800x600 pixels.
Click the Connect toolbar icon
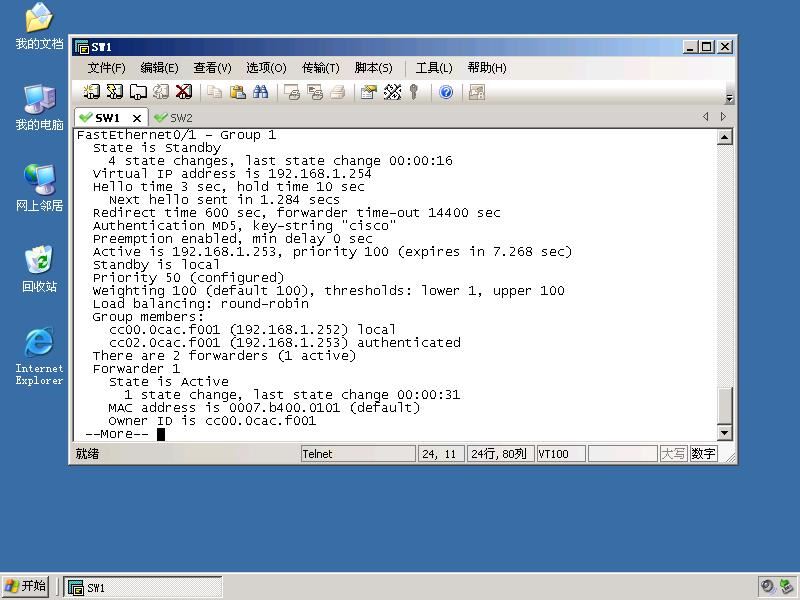[x=91, y=92]
